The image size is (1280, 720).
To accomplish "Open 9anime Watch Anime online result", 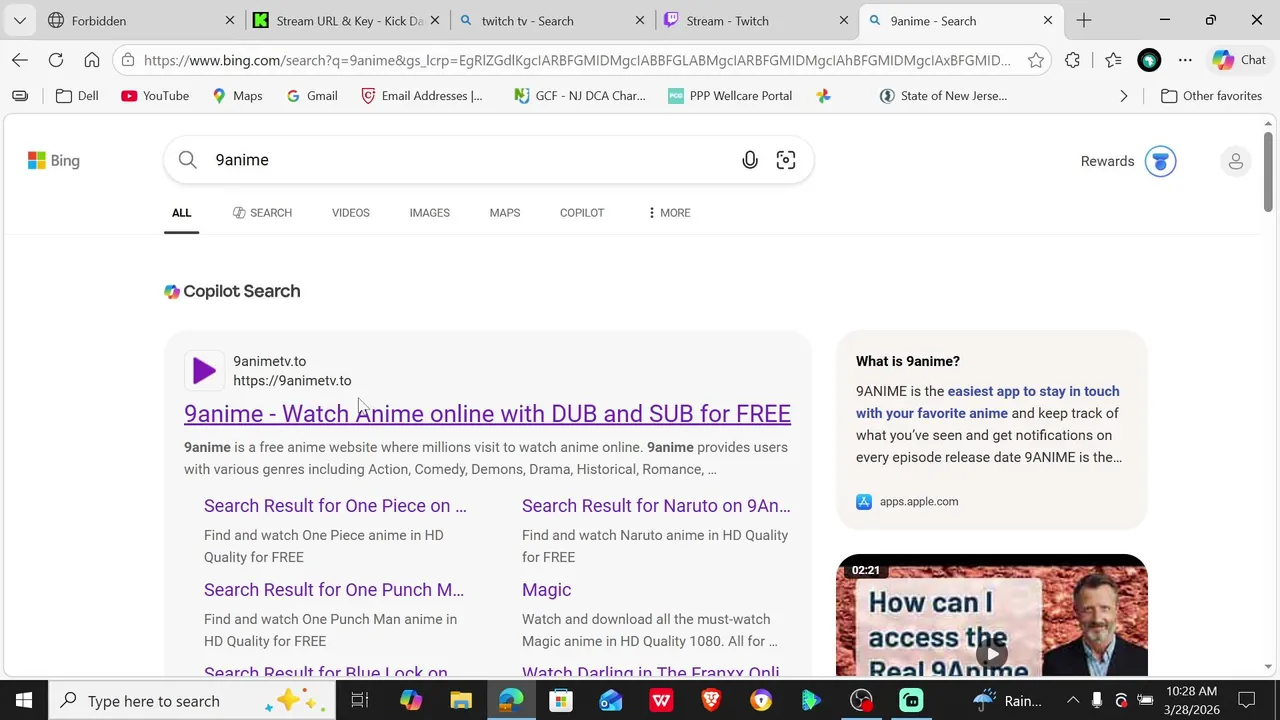I will [487, 414].
